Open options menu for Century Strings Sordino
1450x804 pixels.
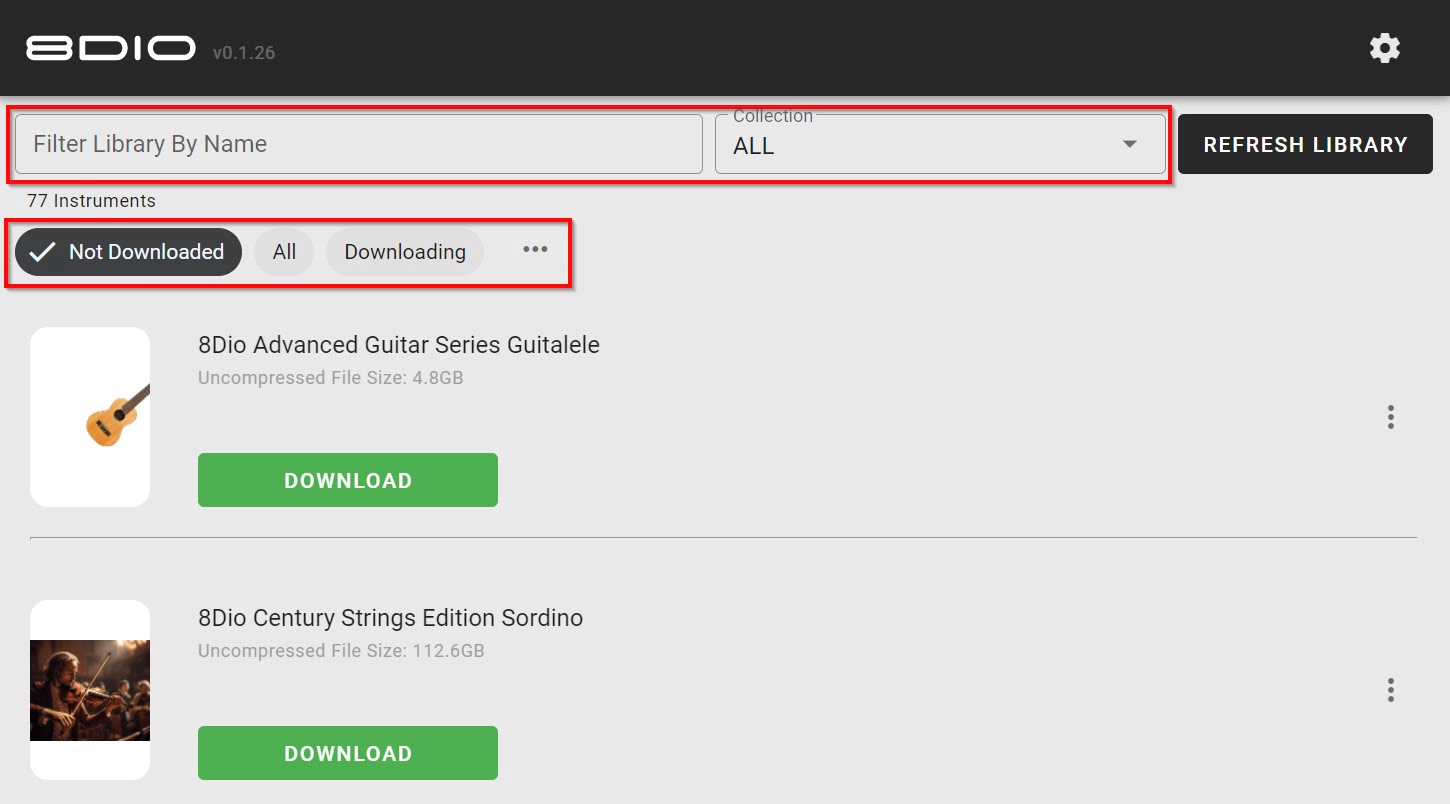(1390, 690)
